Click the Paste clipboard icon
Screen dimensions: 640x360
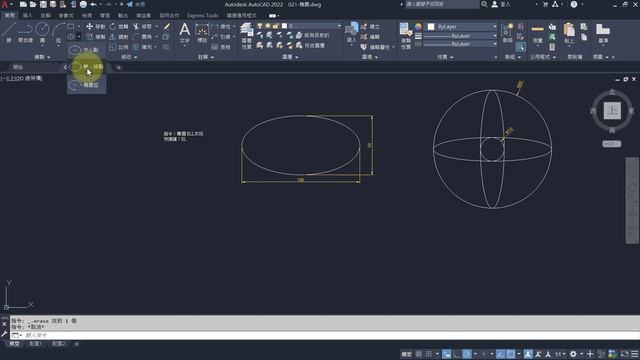(x=569, y=33)
